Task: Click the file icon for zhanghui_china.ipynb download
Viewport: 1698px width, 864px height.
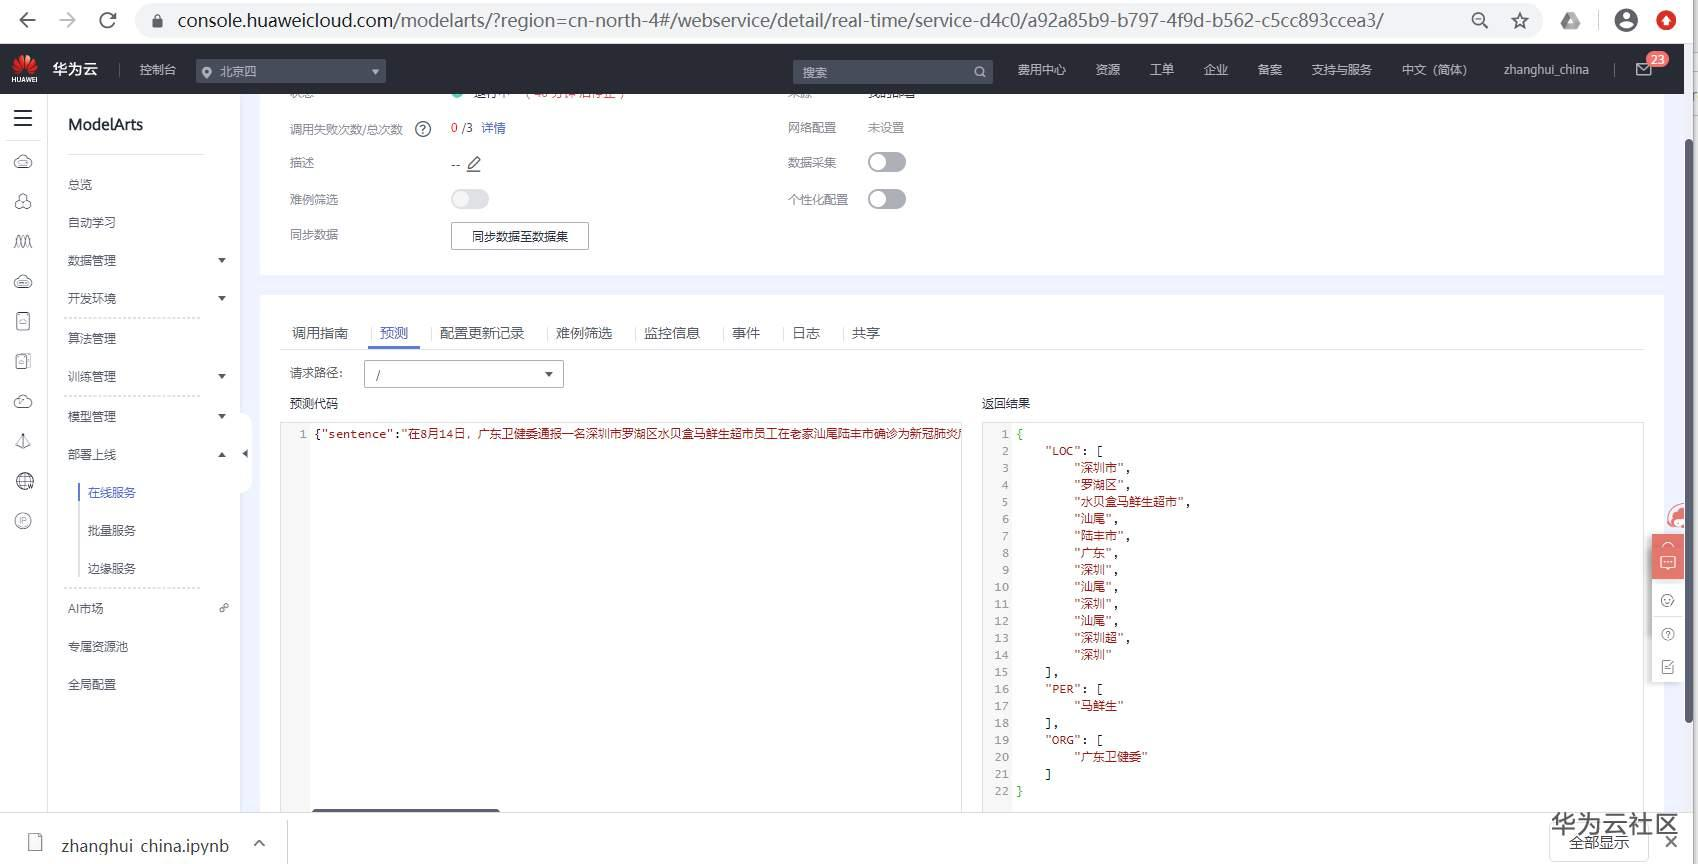Action: [35, 843]
